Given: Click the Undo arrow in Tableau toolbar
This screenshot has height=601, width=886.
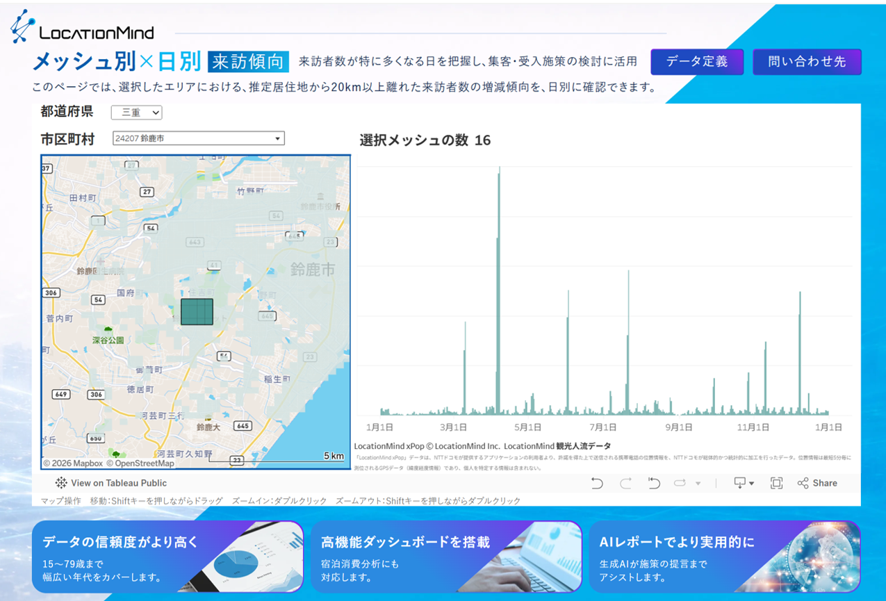Looking at the screenshot, I should pyautogui.click(x=597, y=483).
